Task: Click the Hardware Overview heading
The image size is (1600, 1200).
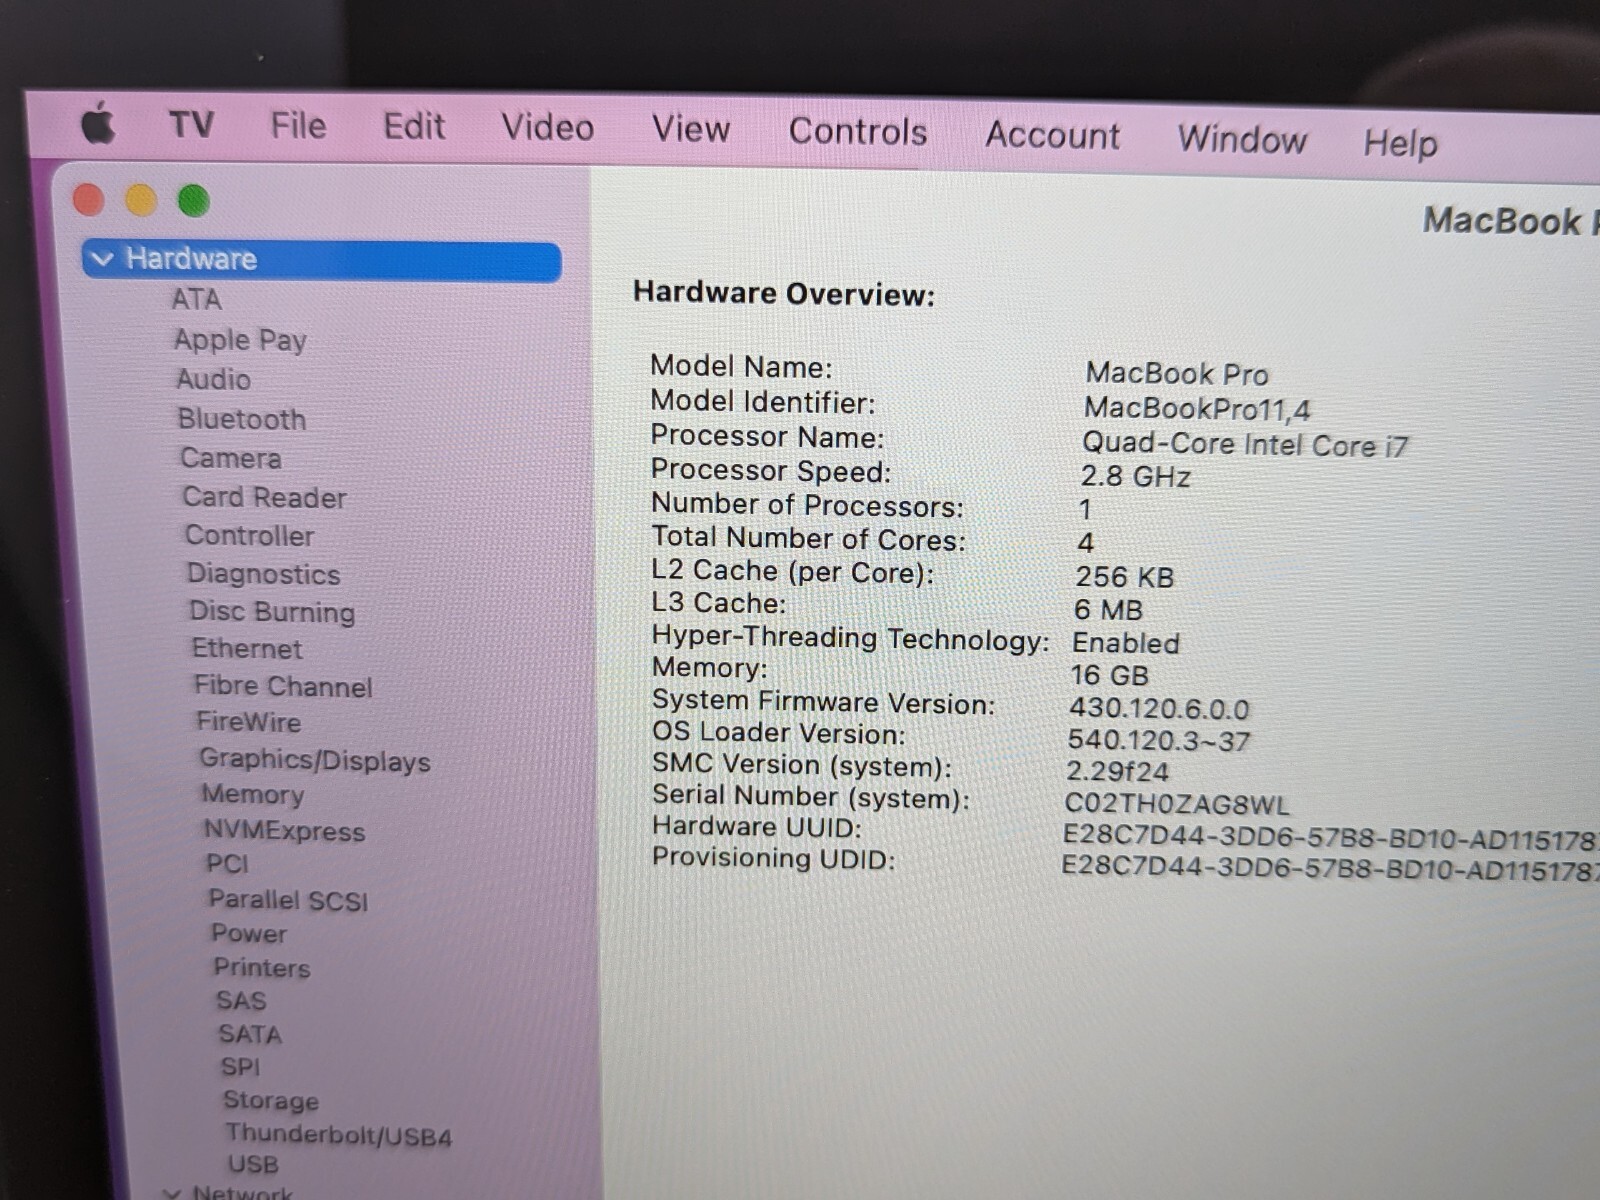Action: pos(784,293)
